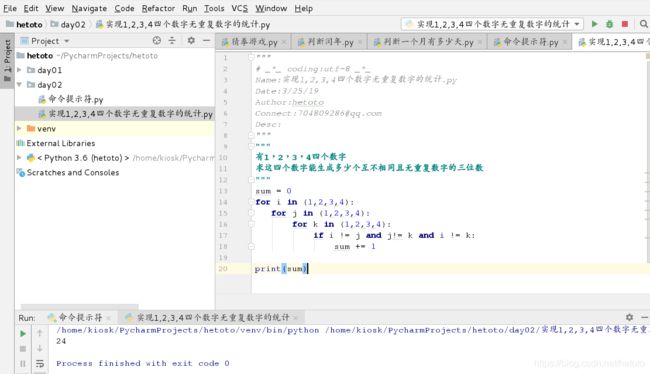The image size is (650, 374).
Task: Expand the Python 3.6 (hetoto) node
Action: 19,158
